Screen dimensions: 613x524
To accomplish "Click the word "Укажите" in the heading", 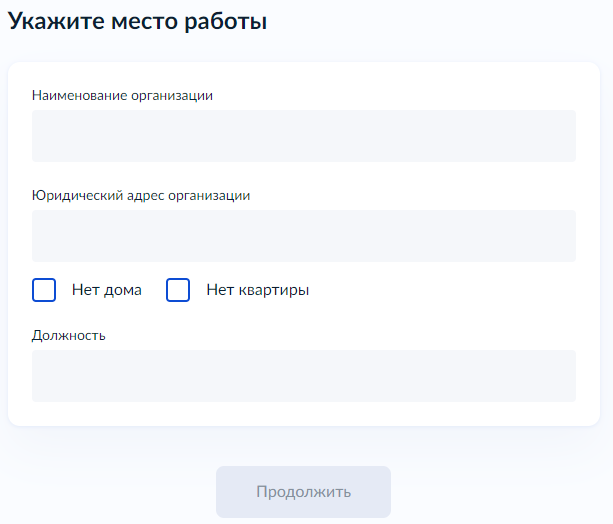I will pos(49,21).
